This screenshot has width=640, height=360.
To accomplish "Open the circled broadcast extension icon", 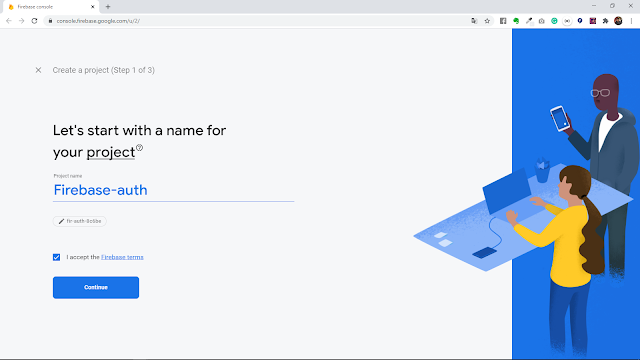I will tap(567, 21).
